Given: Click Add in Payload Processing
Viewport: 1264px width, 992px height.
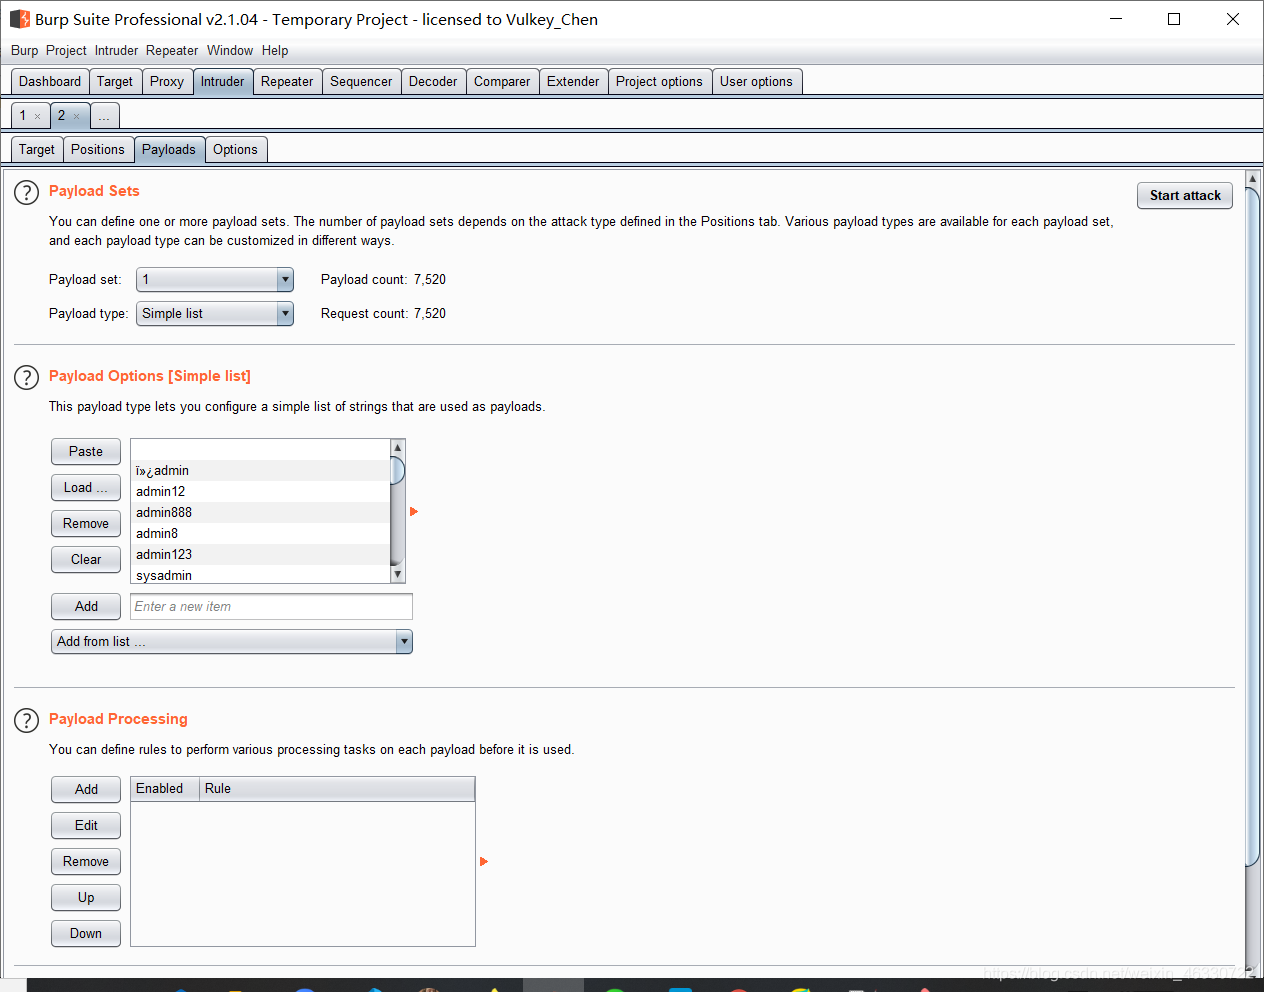Looking at the screenshot, I should coord(86,790).
